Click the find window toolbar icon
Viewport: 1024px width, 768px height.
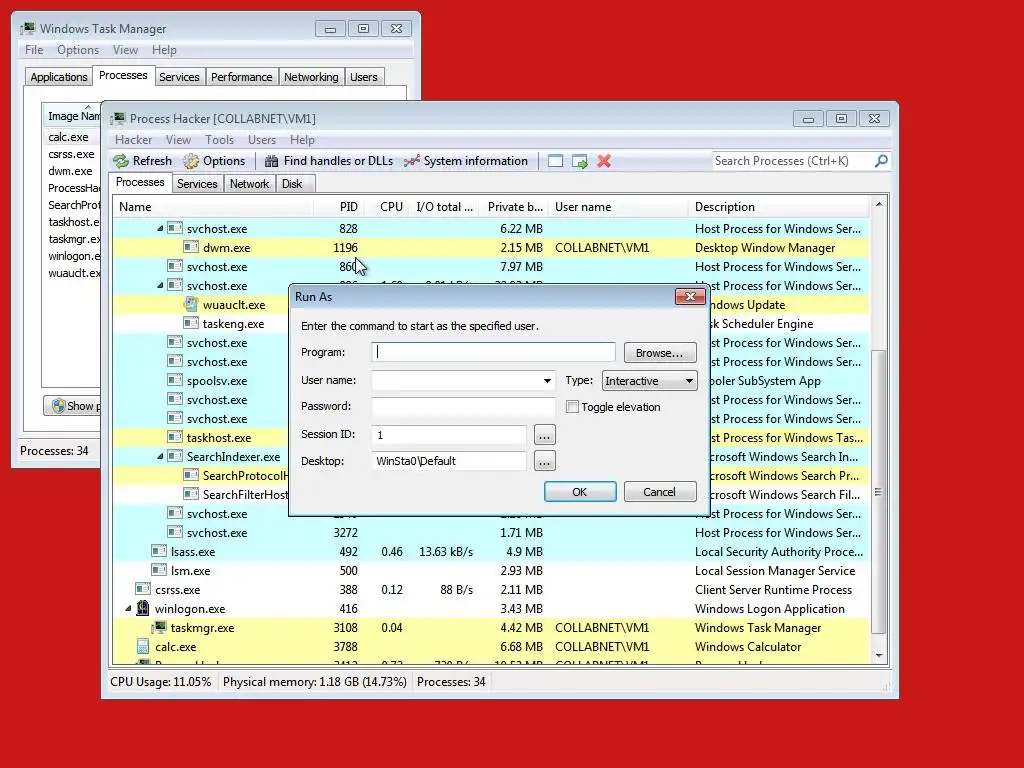point(555,161)
